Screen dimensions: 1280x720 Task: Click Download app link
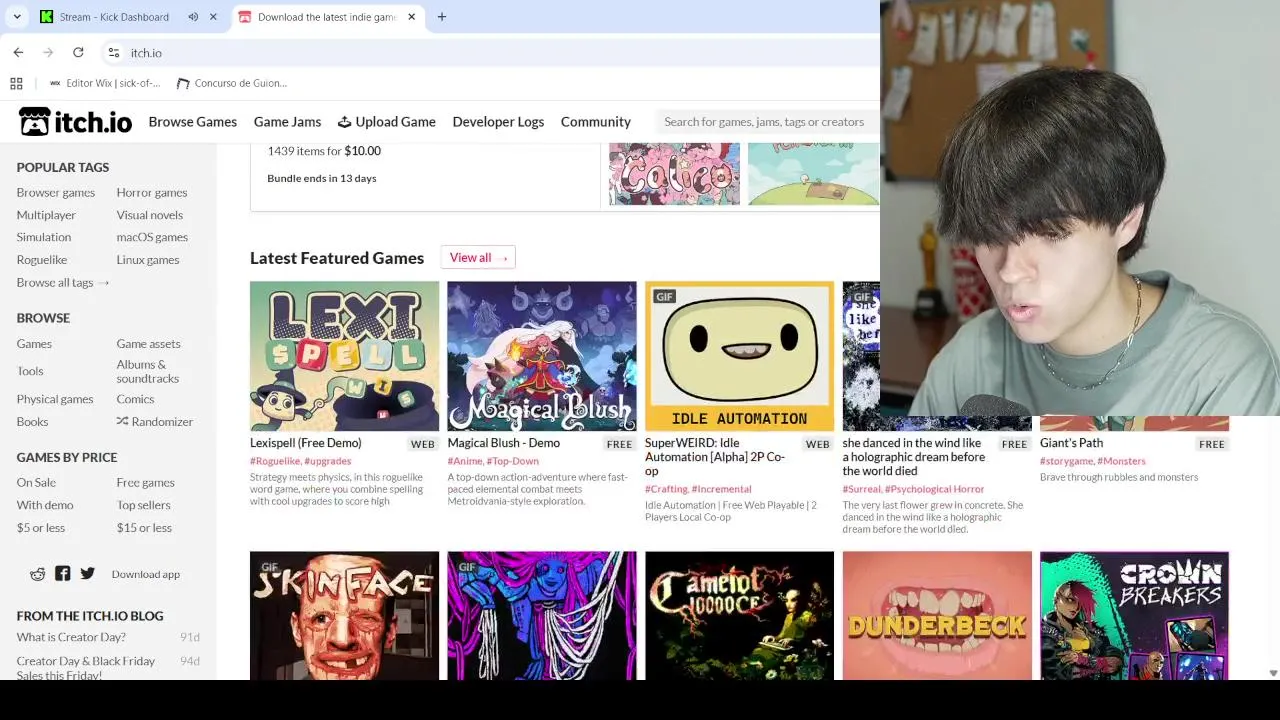coord(146,574)
